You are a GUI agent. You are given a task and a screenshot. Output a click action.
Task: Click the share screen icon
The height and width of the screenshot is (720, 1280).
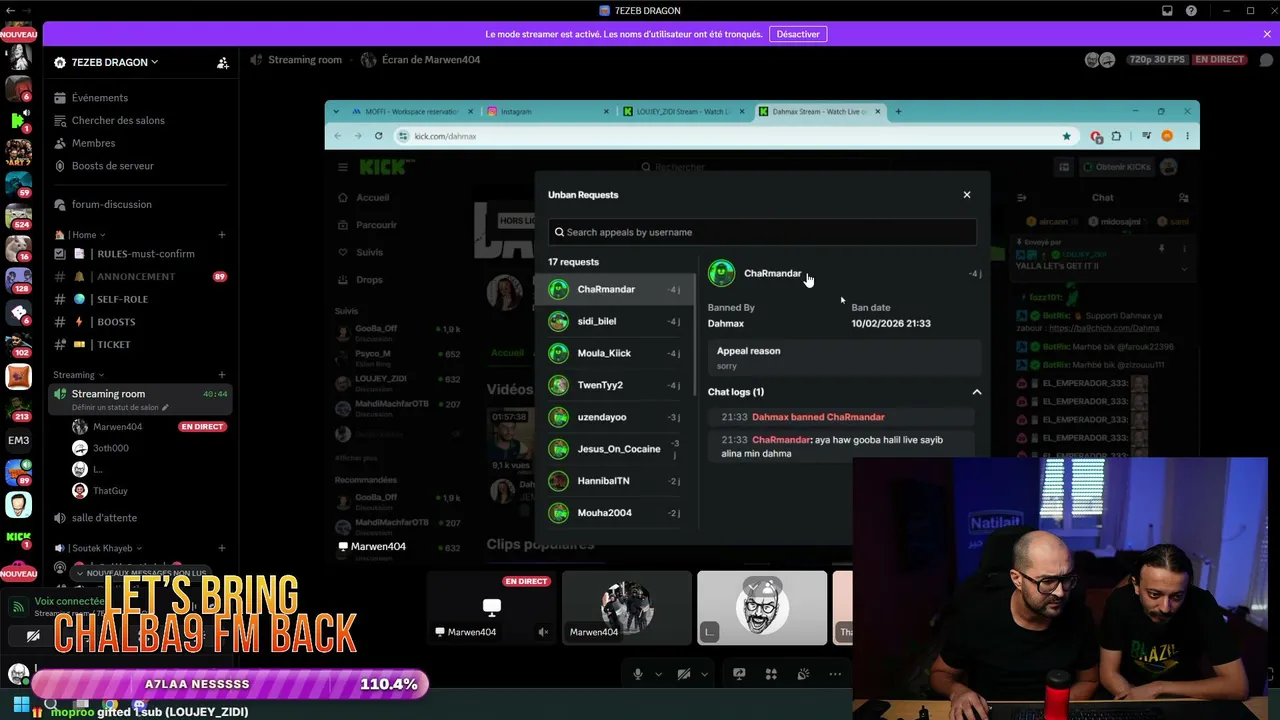coord(739,674)
